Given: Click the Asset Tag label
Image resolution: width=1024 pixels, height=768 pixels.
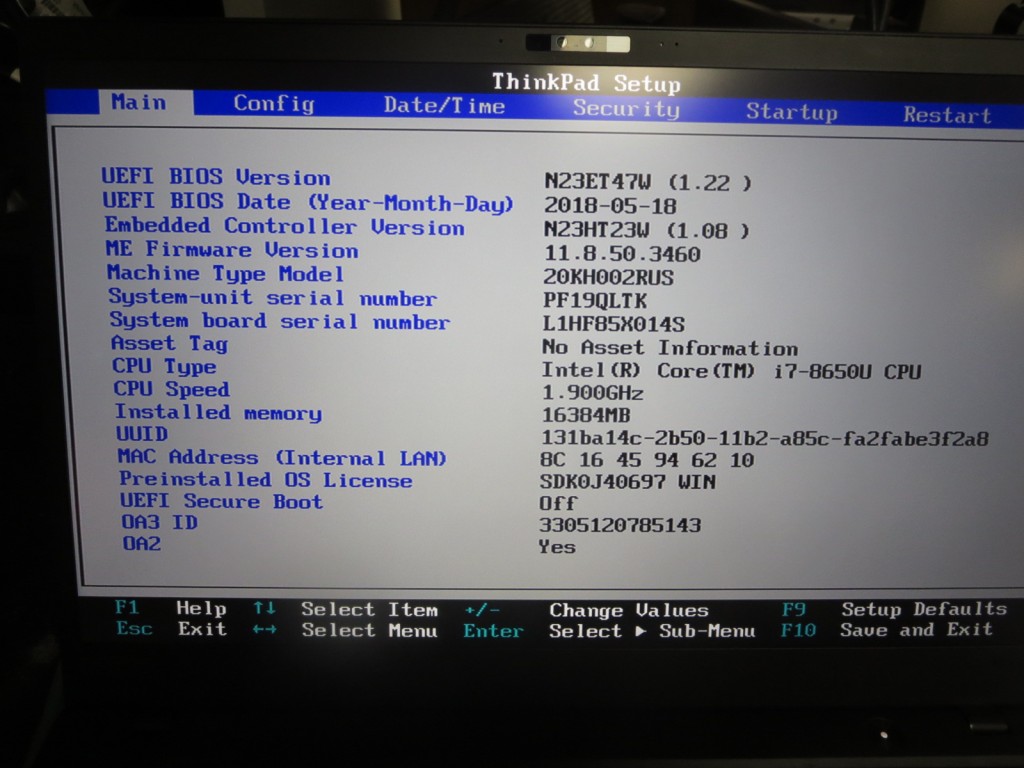Looking at the screenshot, I should click(169, 344).
